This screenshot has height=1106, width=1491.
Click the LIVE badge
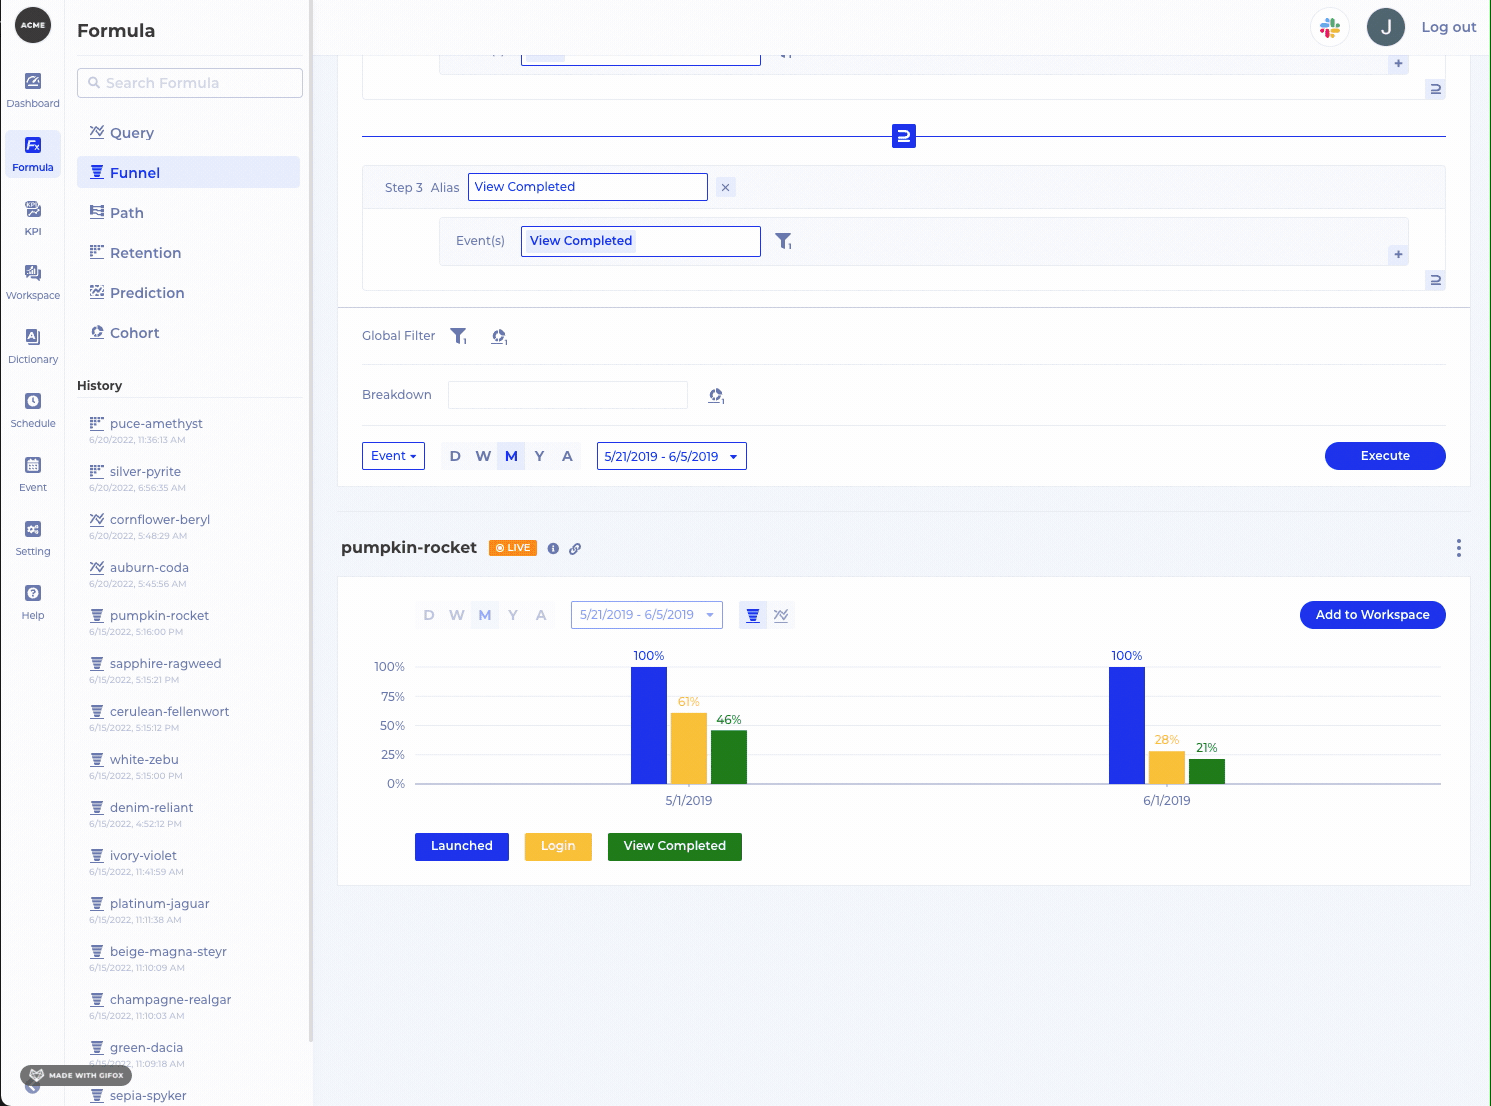[513, 548]
